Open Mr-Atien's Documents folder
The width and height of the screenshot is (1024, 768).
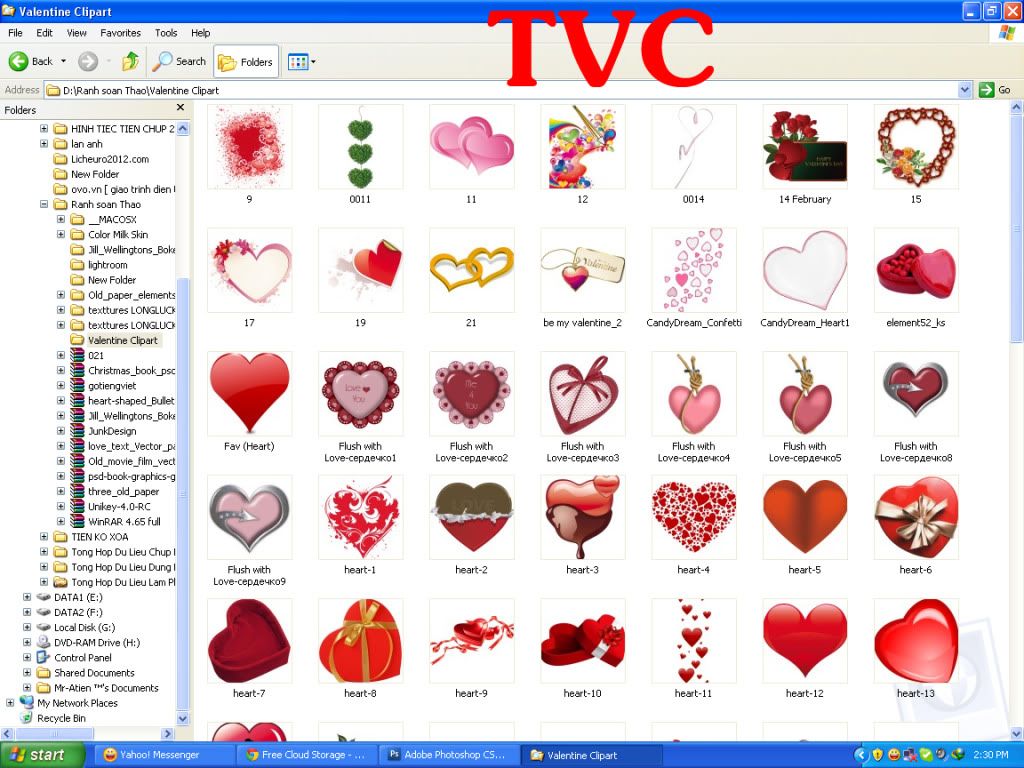point(106,688)
